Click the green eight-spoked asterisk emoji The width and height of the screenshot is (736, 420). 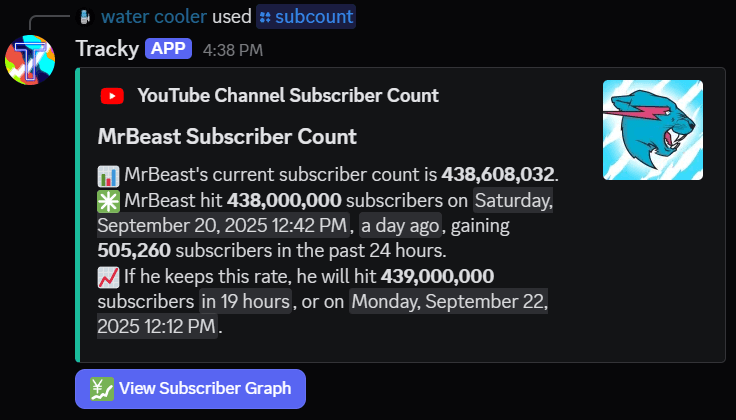[109, 200]
